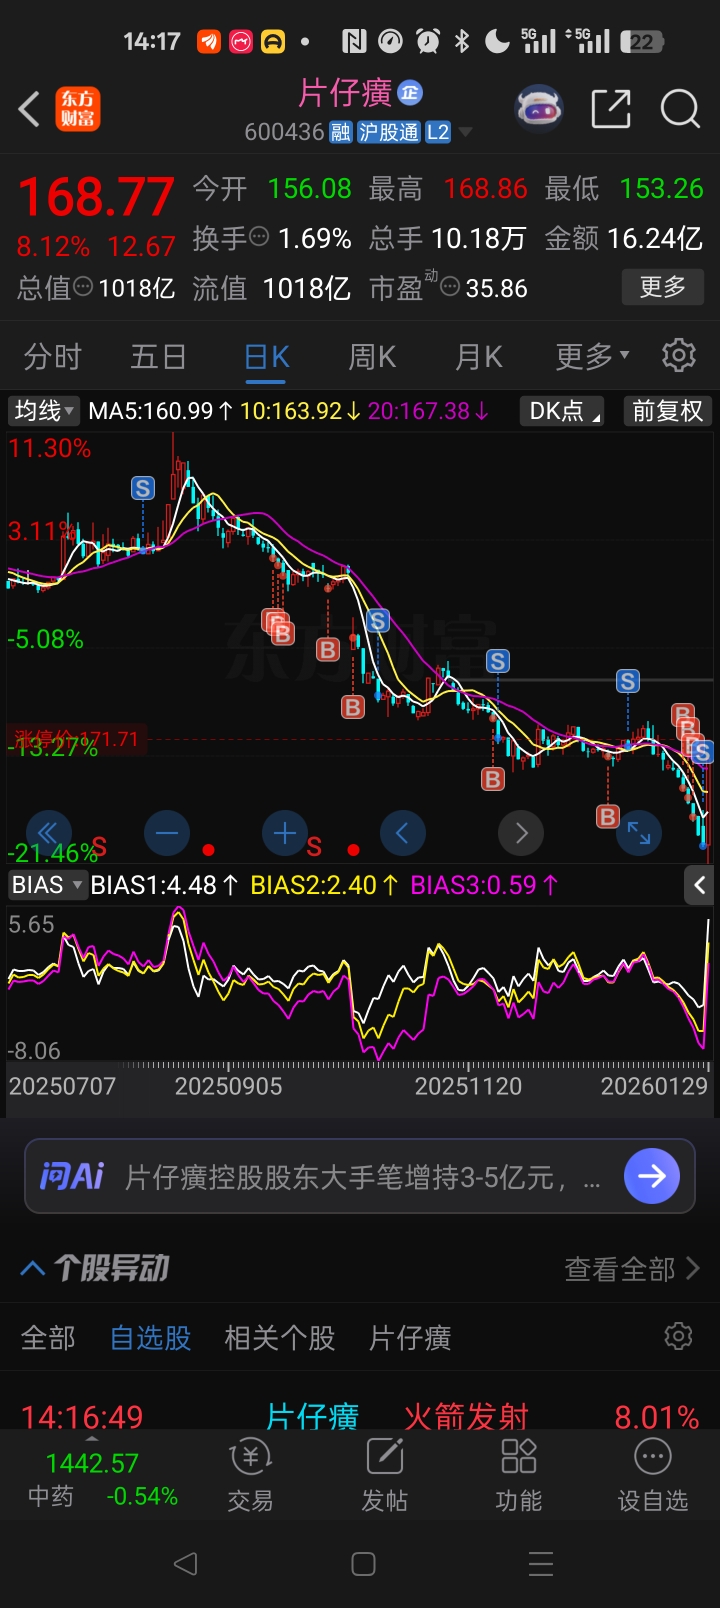
Task: Submit the 问Ai query with arrow button
Action: 652,1176
